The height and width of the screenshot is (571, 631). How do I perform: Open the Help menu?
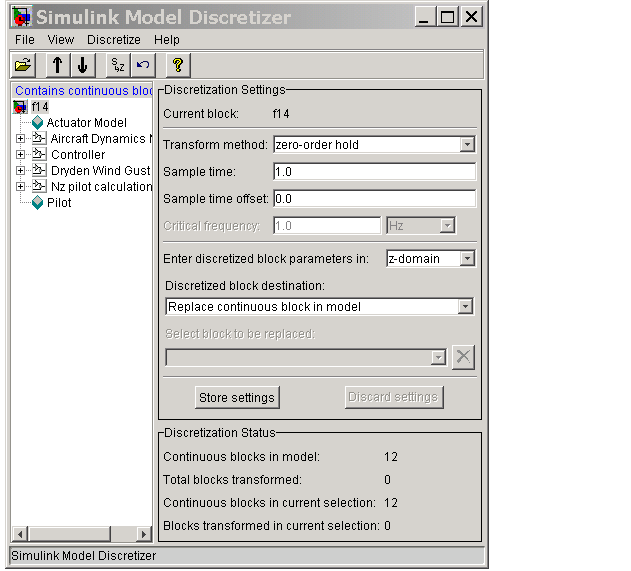(x=167, y=40)
